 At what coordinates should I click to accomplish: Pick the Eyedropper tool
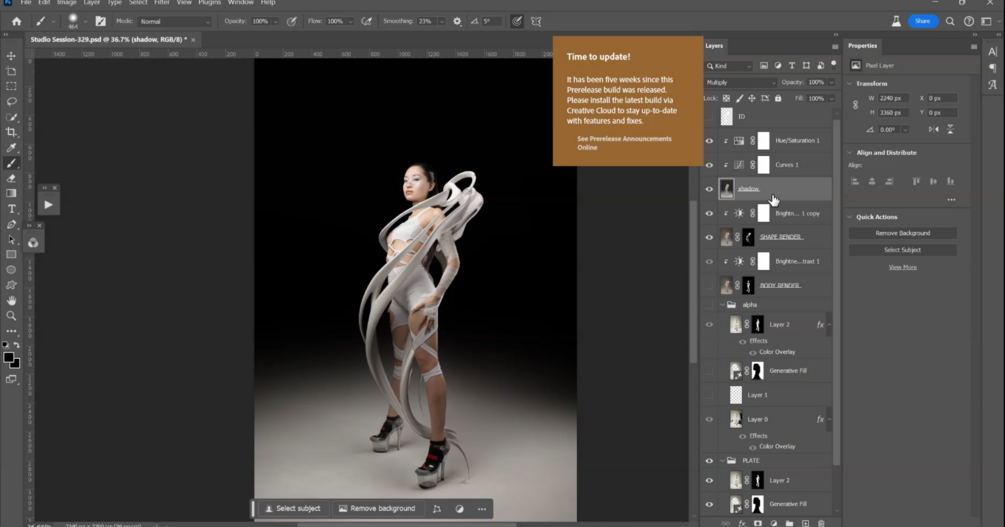pyautogui.click(x=12, y=148)
